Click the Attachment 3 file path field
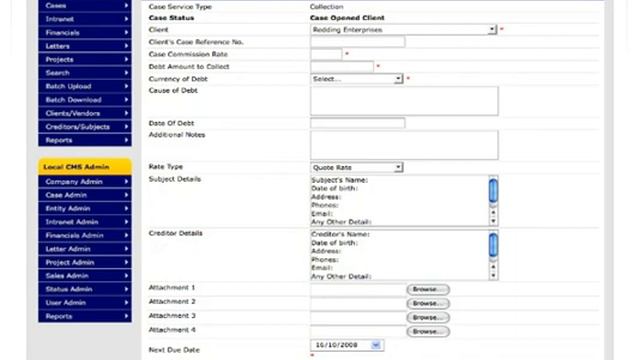The image size is (640, 360). coord(358,317)
